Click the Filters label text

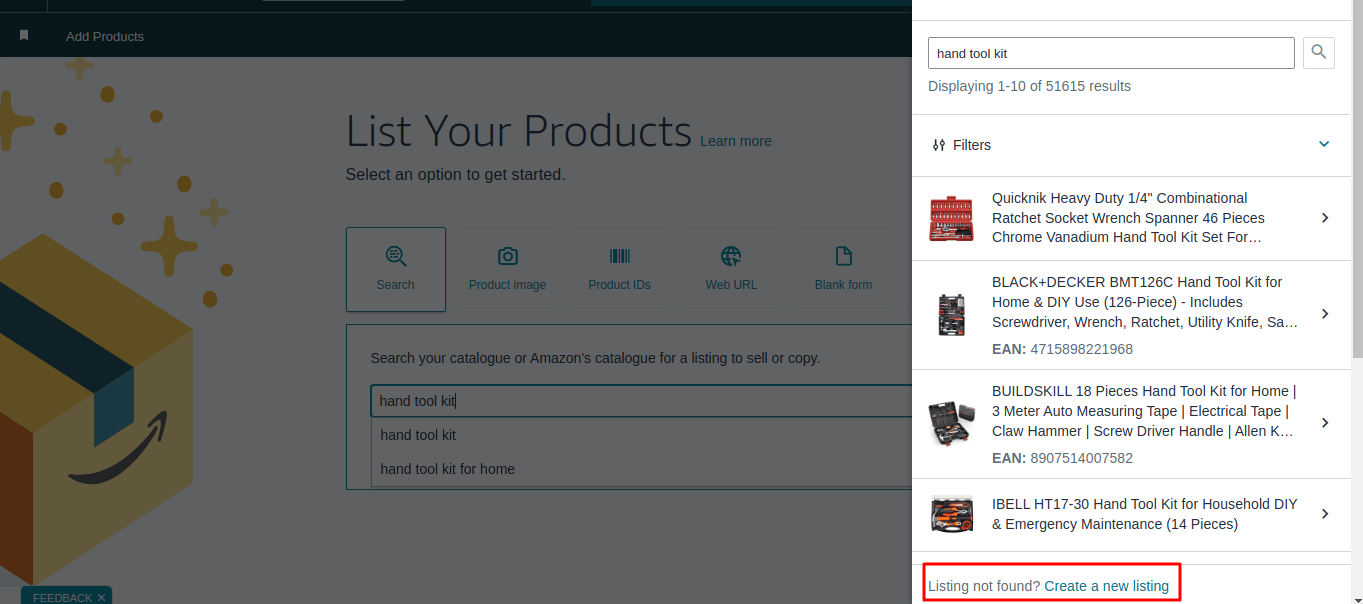tap(972, 145)
